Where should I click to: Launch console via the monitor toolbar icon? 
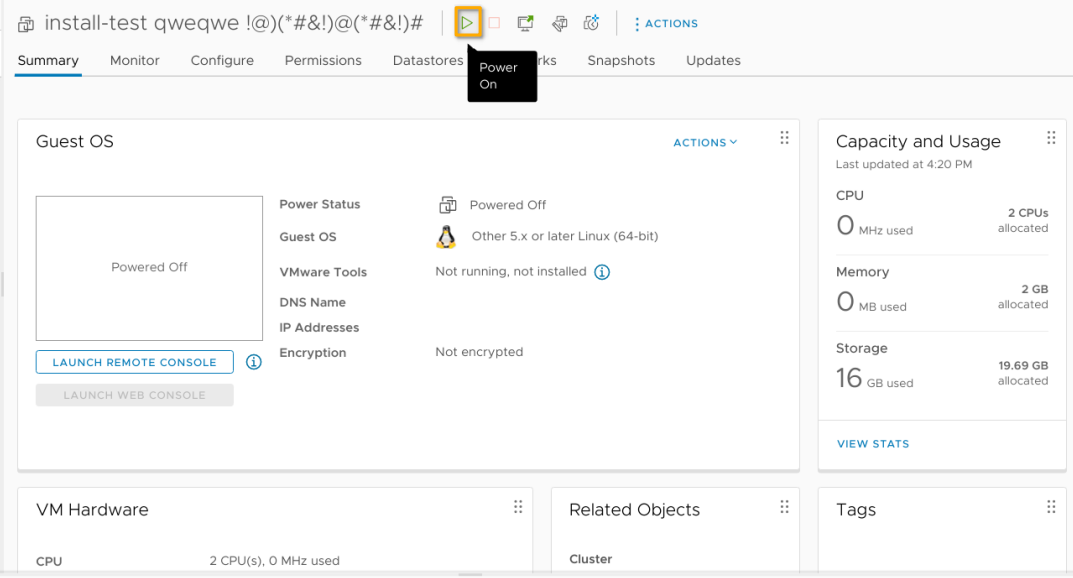[525, 23]
